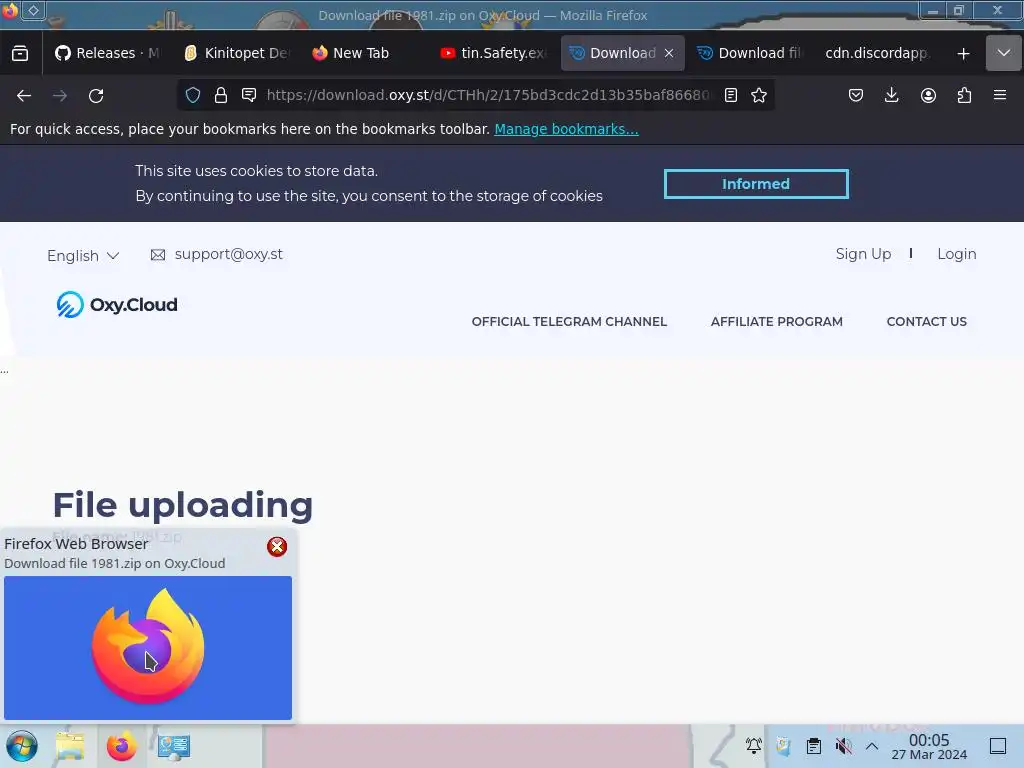Toggle reader view icon
1024x768 pixels.
point(731,95)
